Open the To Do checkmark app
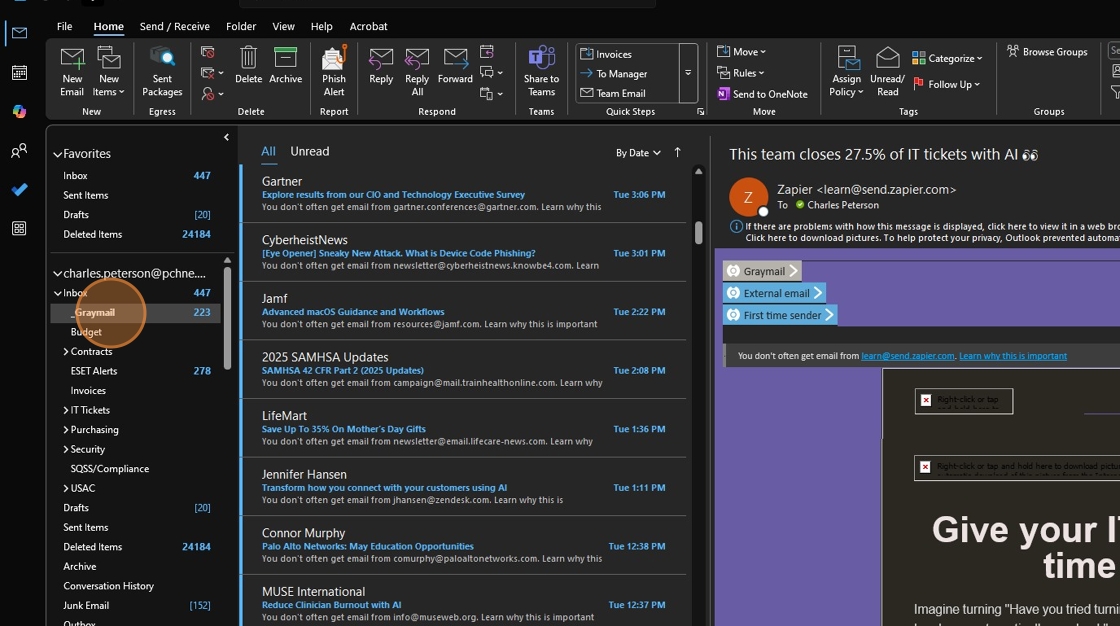This screenshot has width=1120, height=626. (19, 189)
